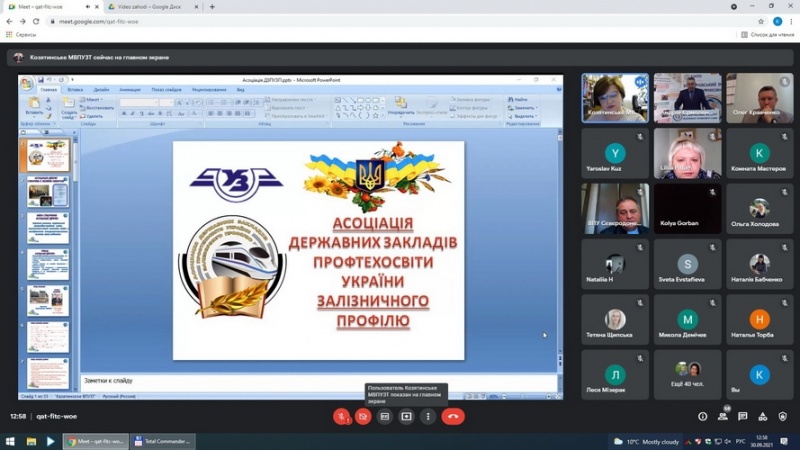Open host controls shield icon
Viewport: 800px width, 450px height.
pos(783,416)
